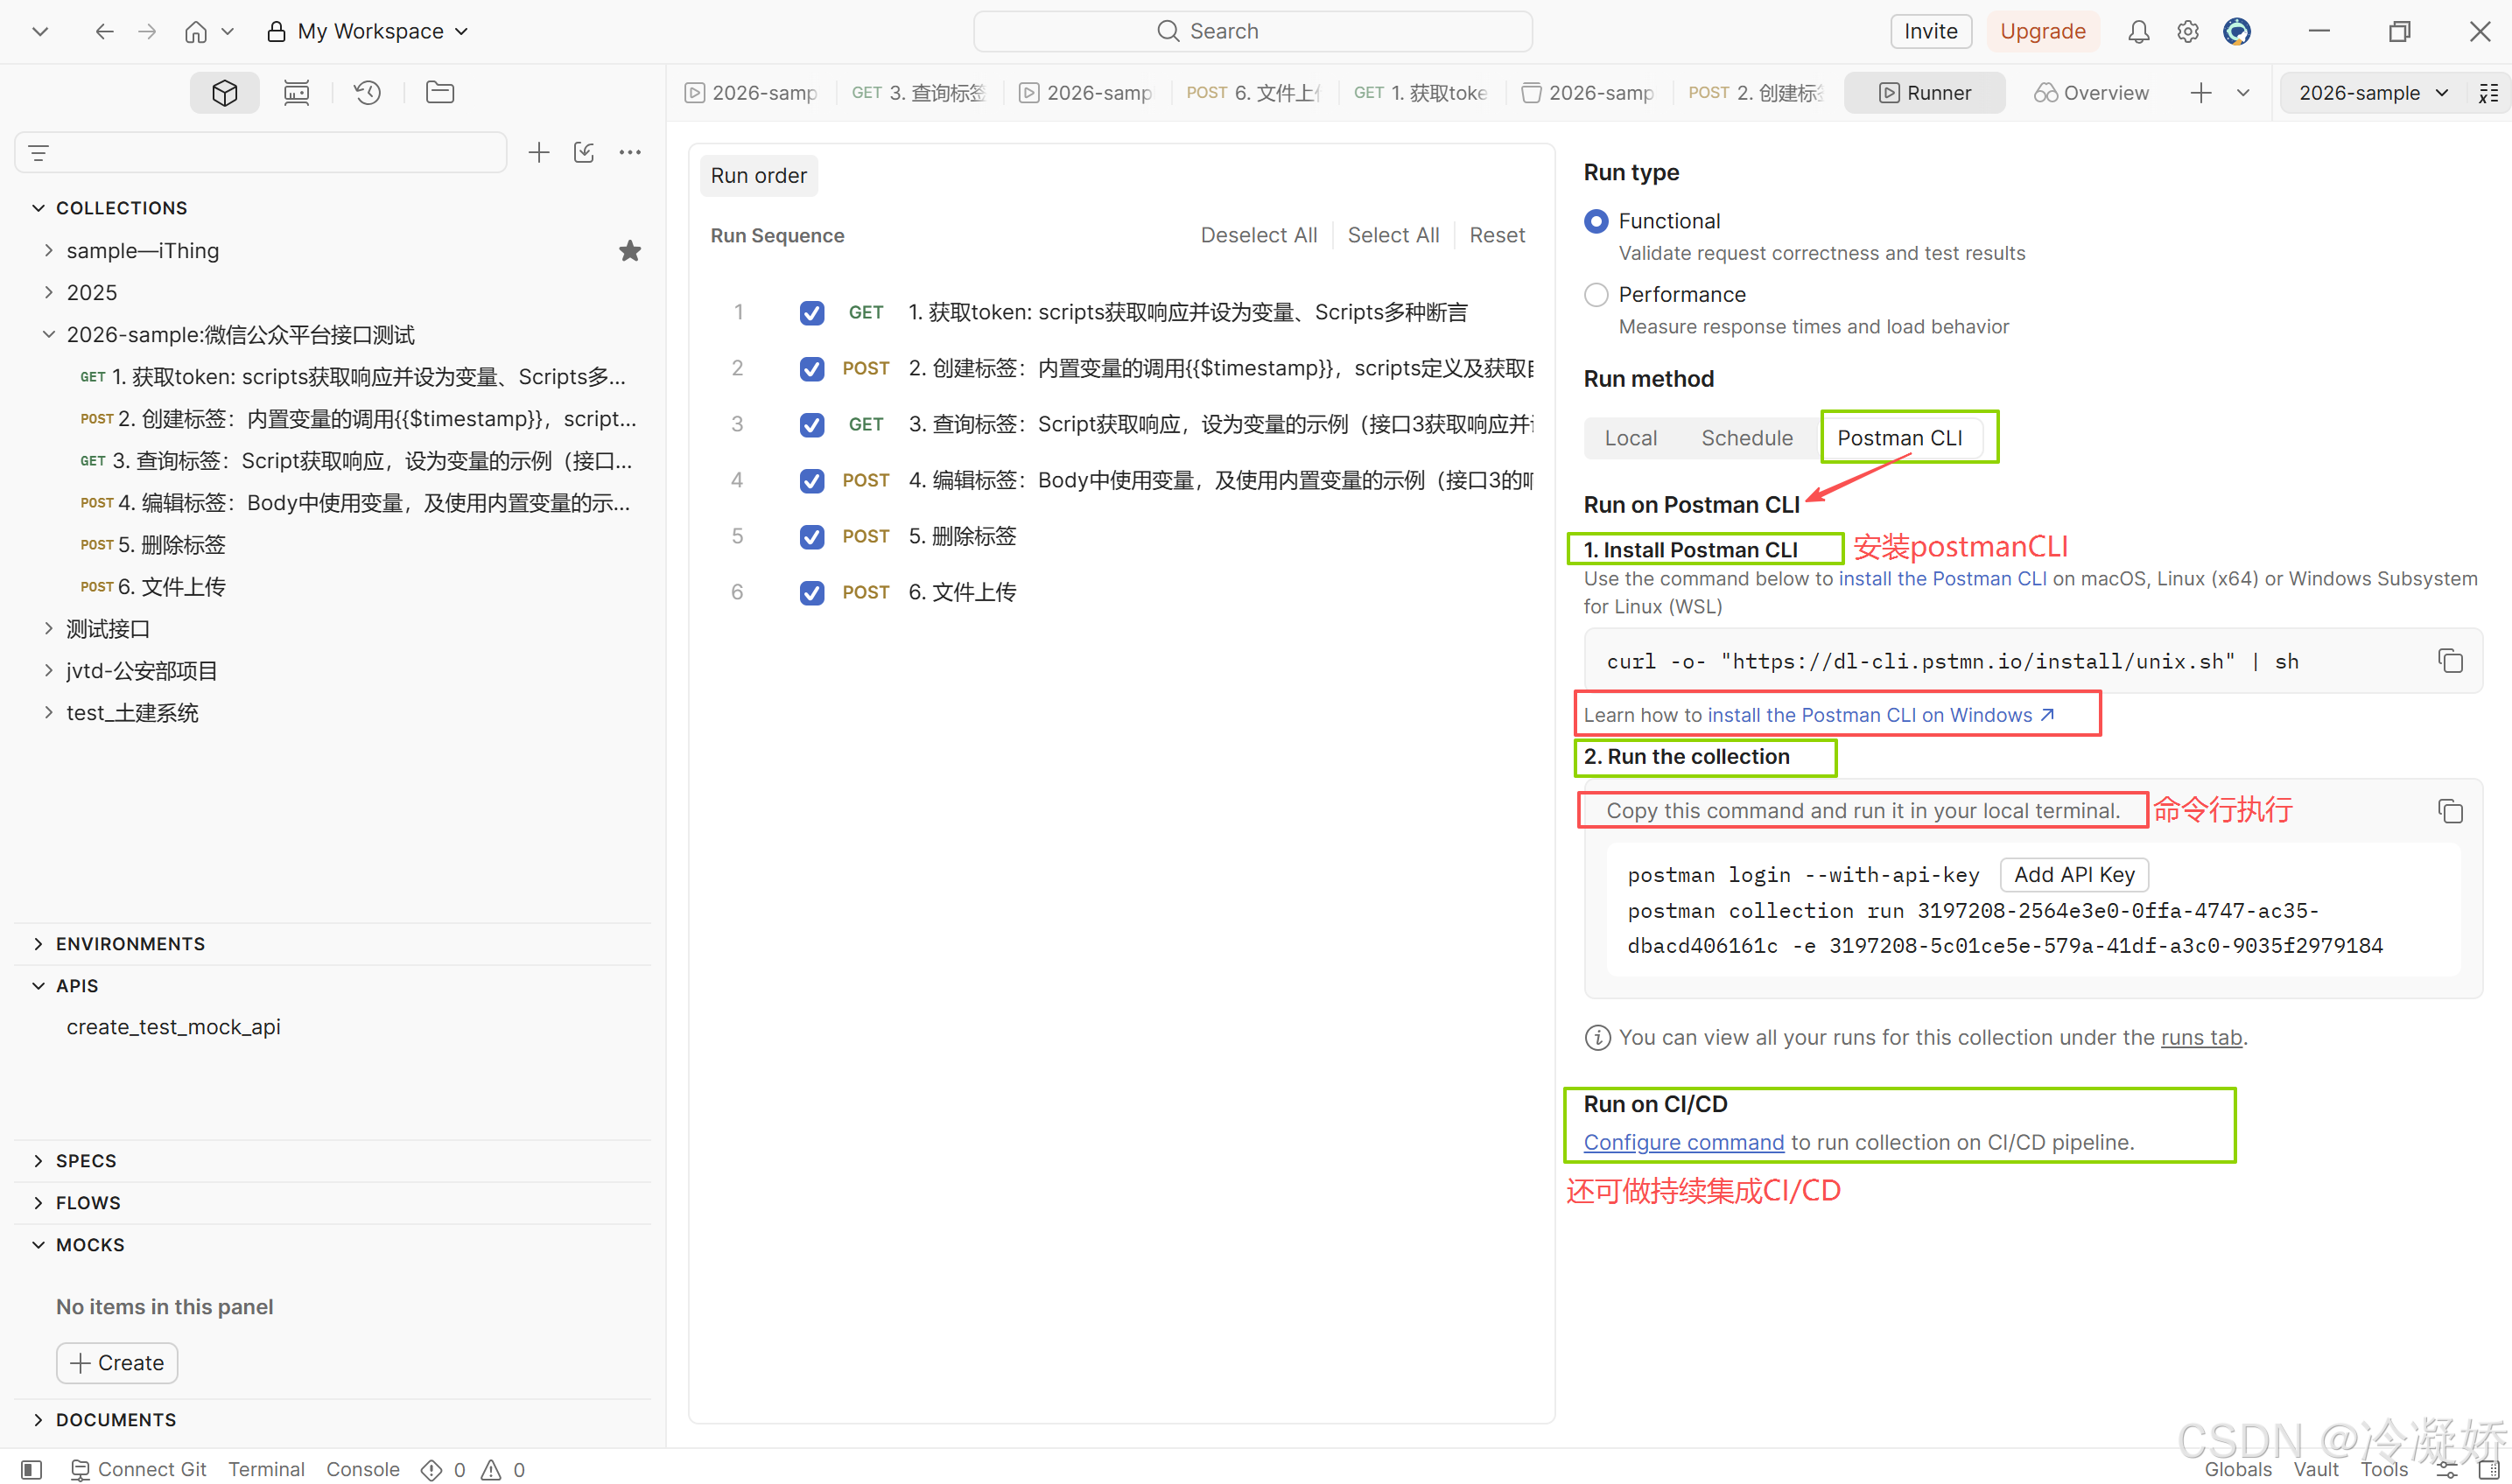Viewport: 2512px width, 1484px height.
Task: Open create_test_mock_api under APIS
Action: (x=173, y=1028)
